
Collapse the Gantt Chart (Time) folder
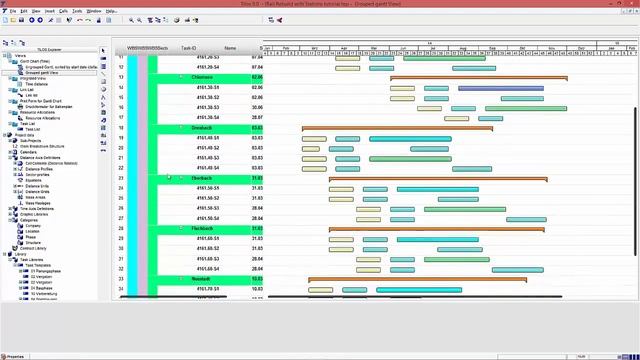point(10,61)
